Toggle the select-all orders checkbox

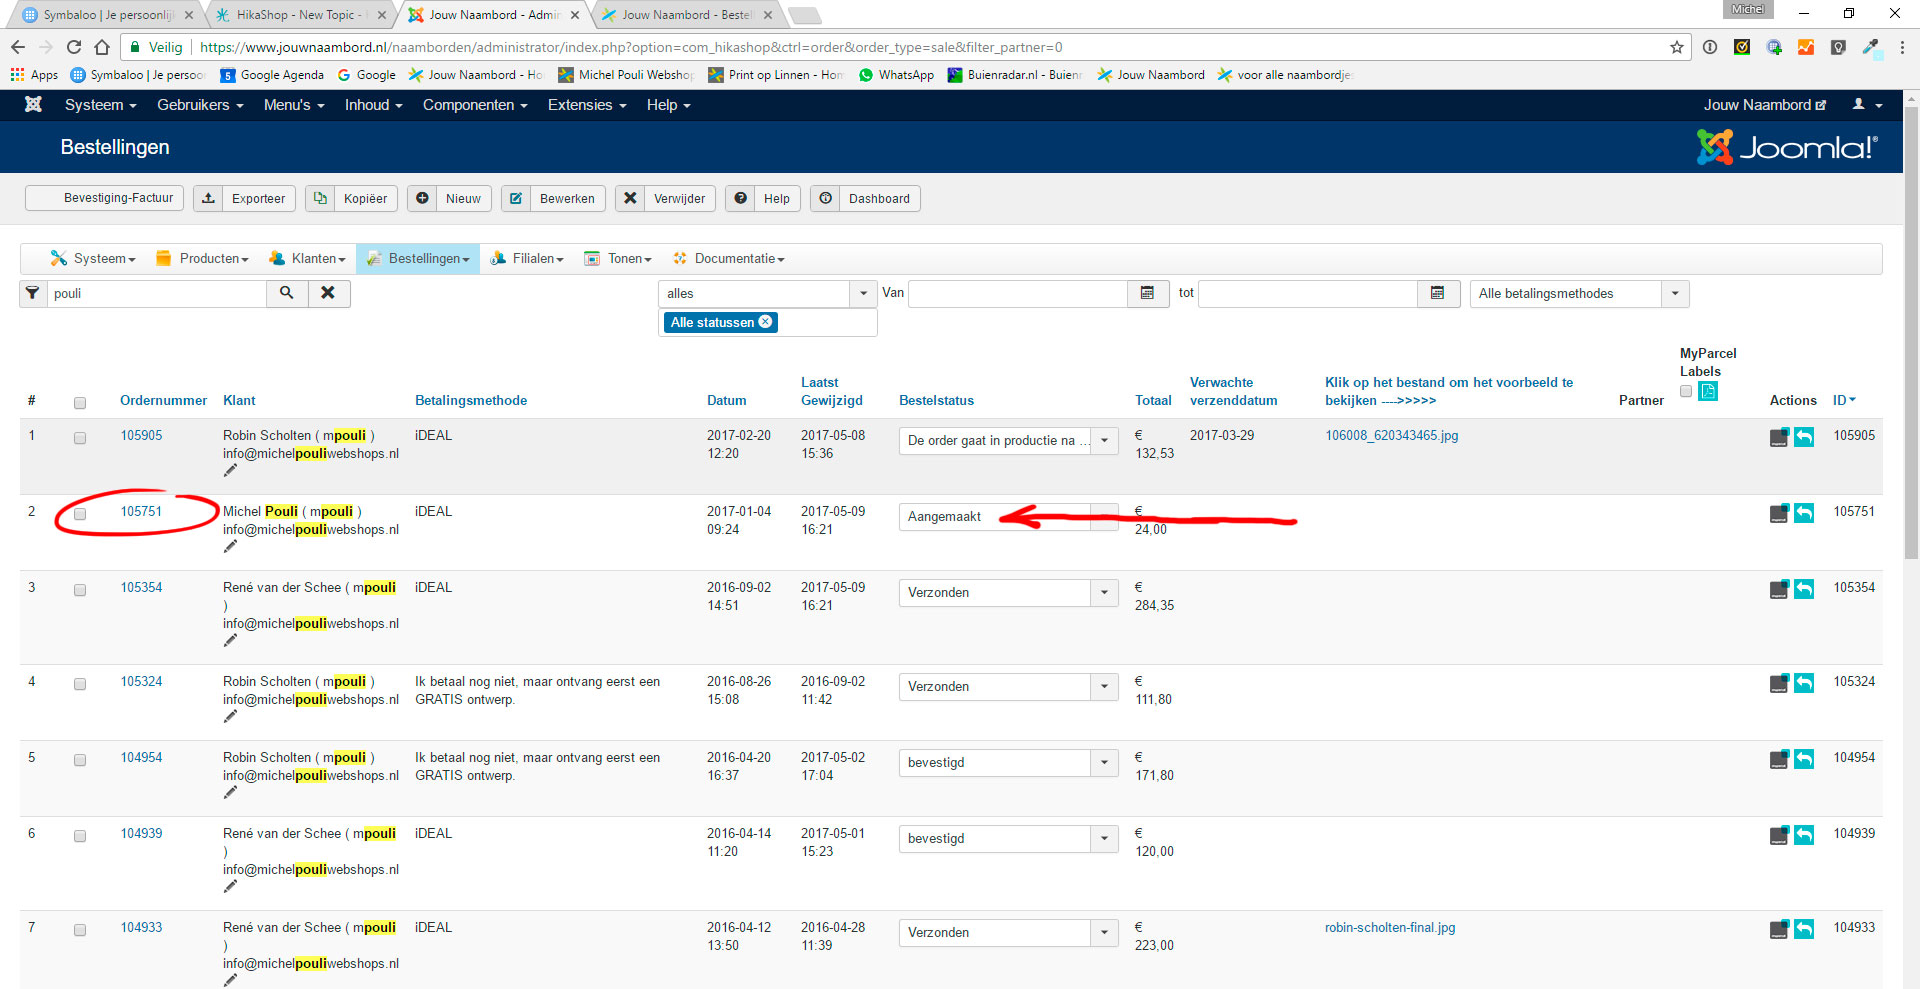(x=80, y=403)
